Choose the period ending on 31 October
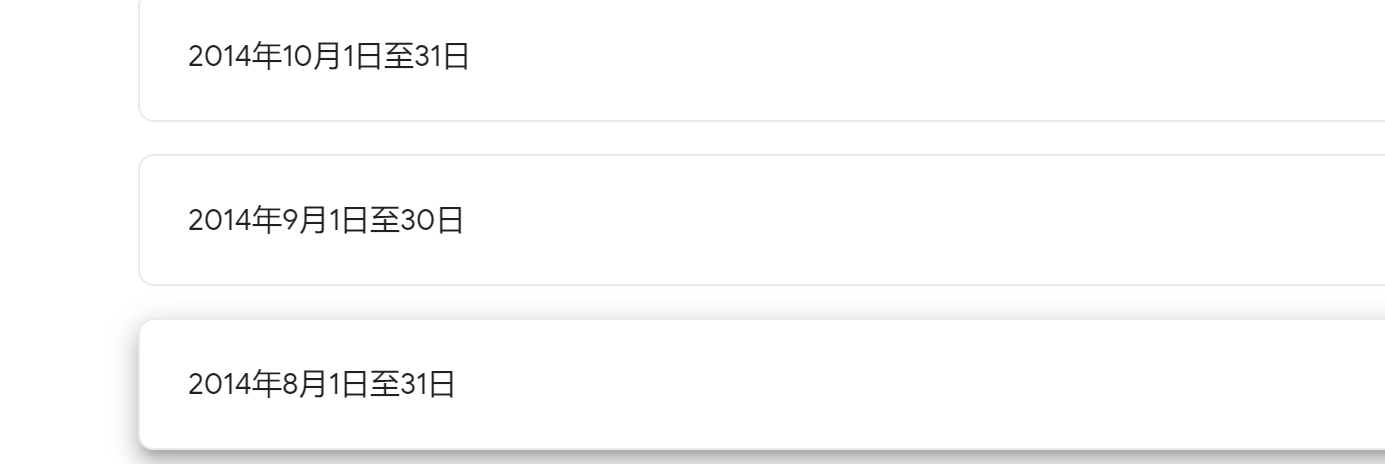The height and width of the screenshot is (464, 1385). 328,58
